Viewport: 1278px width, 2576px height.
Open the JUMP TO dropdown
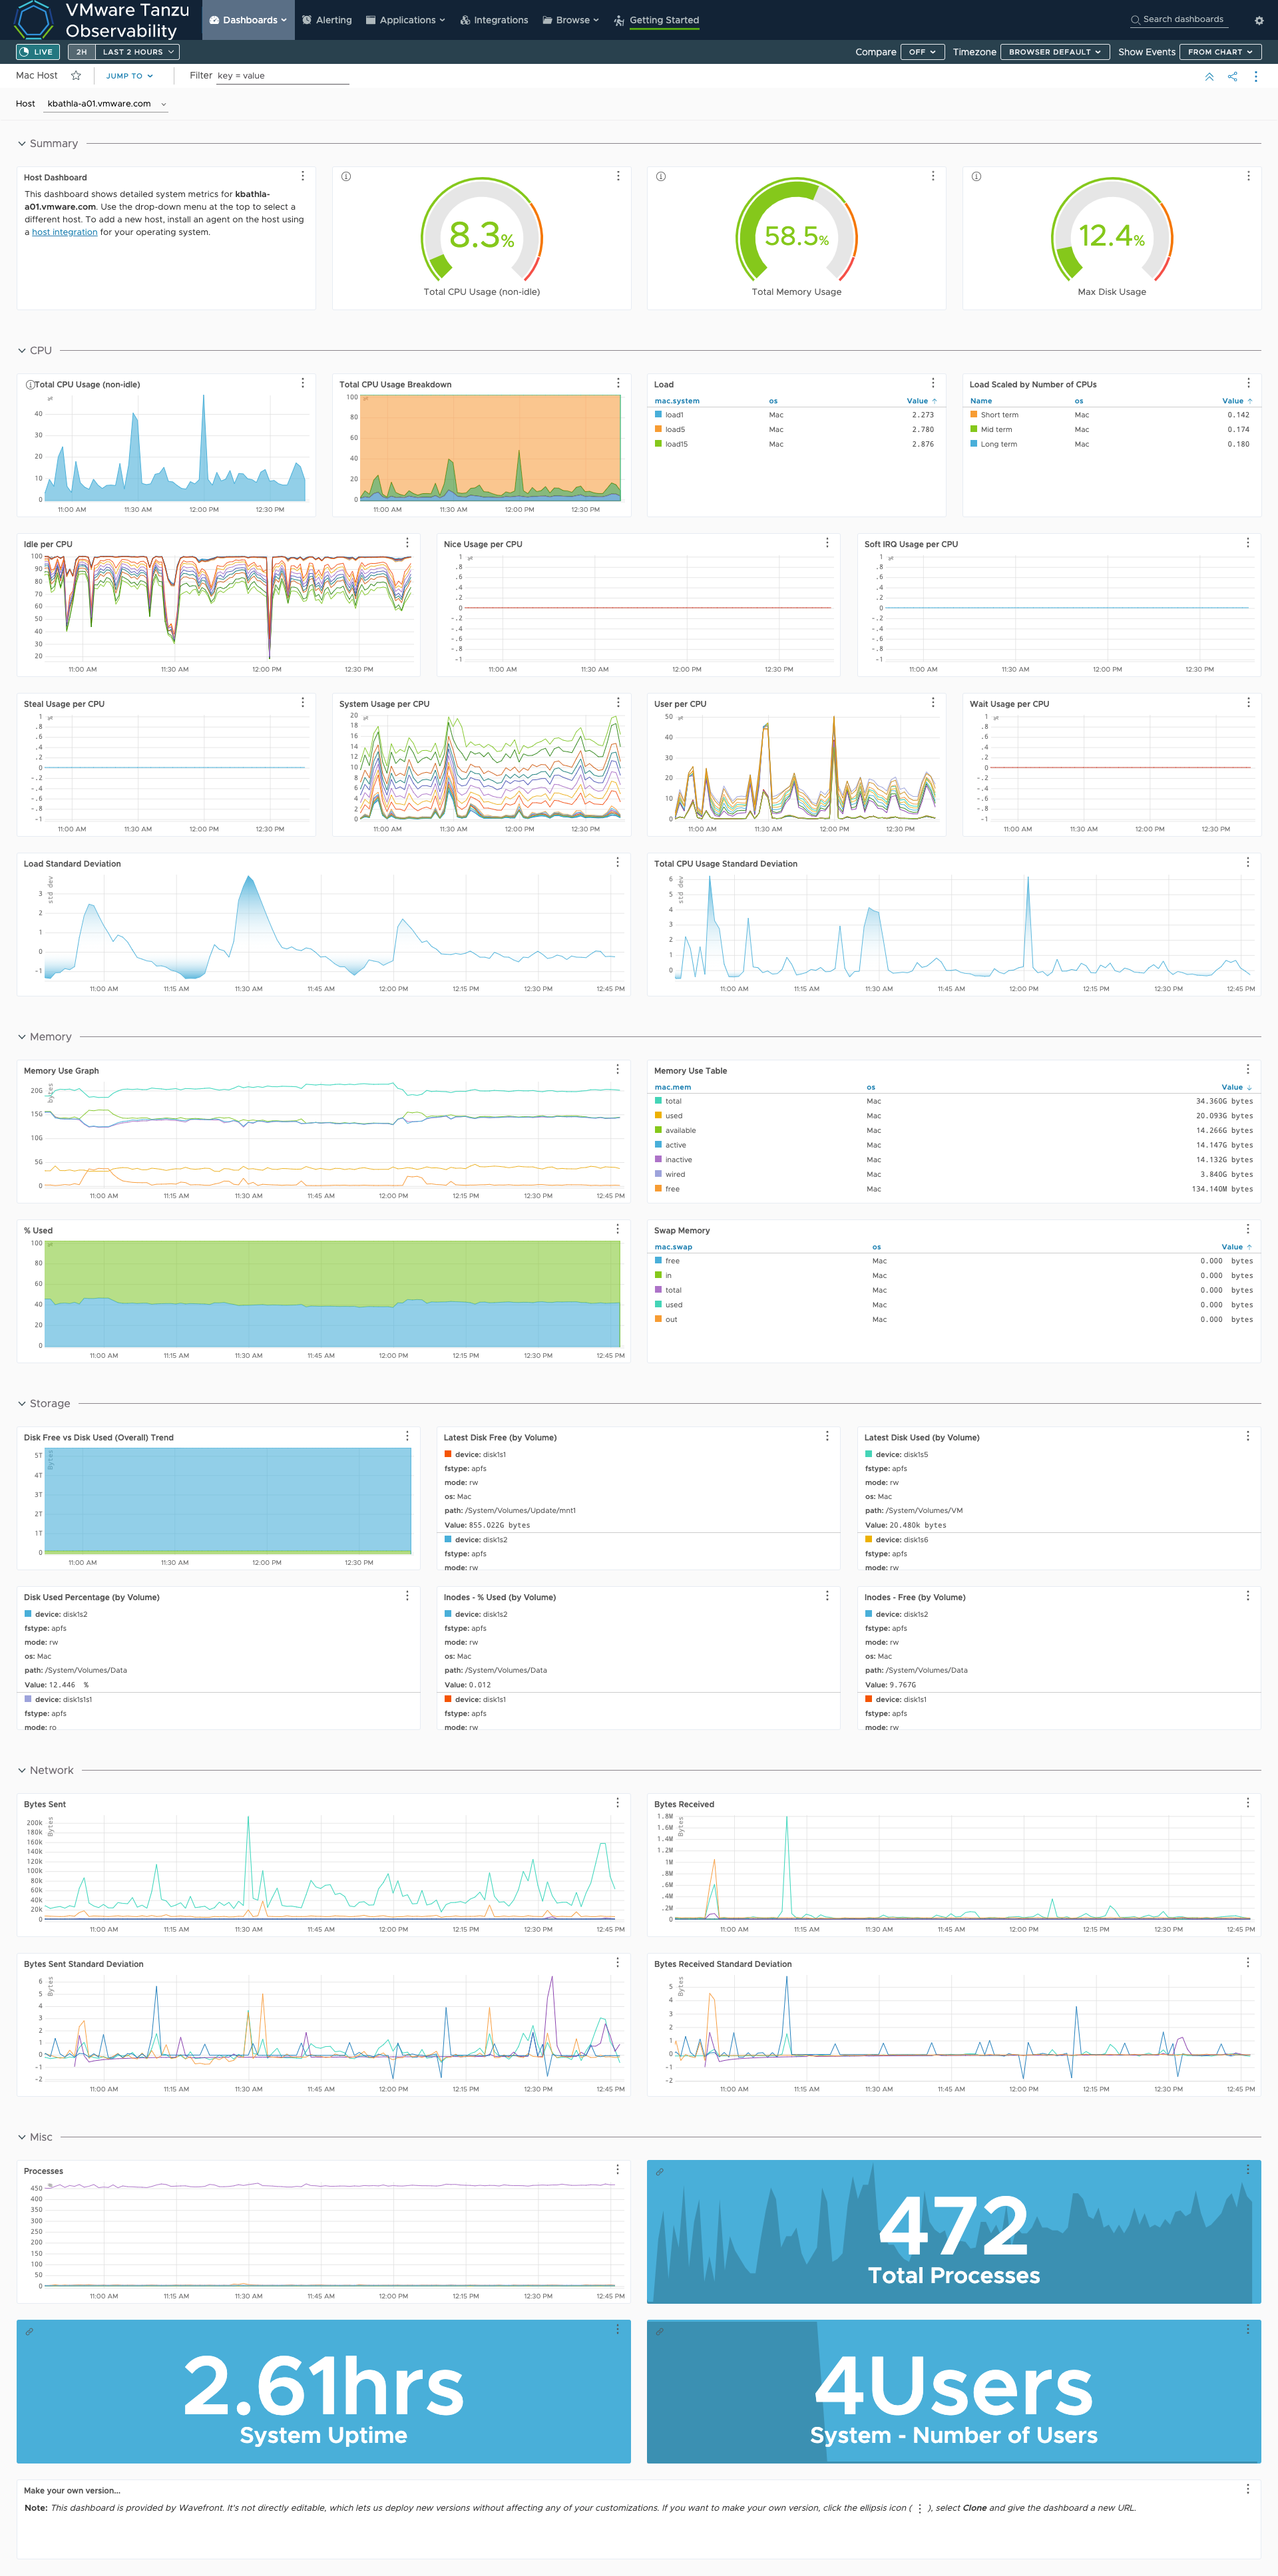click(130, 76)
